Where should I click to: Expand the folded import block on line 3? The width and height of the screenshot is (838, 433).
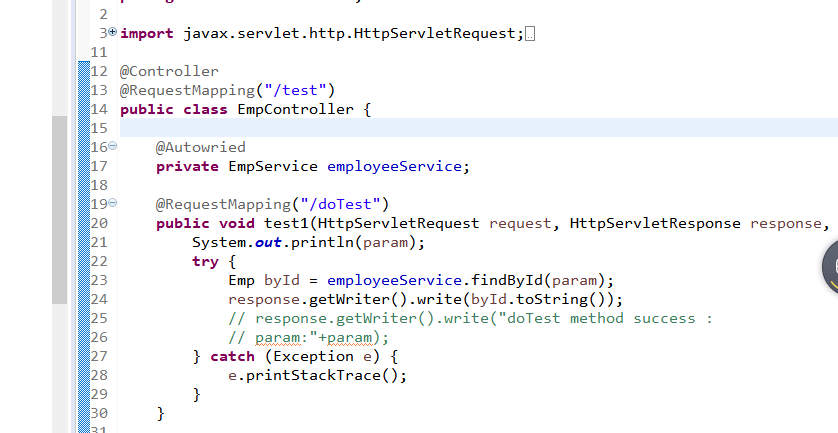[x=113, y=32]
